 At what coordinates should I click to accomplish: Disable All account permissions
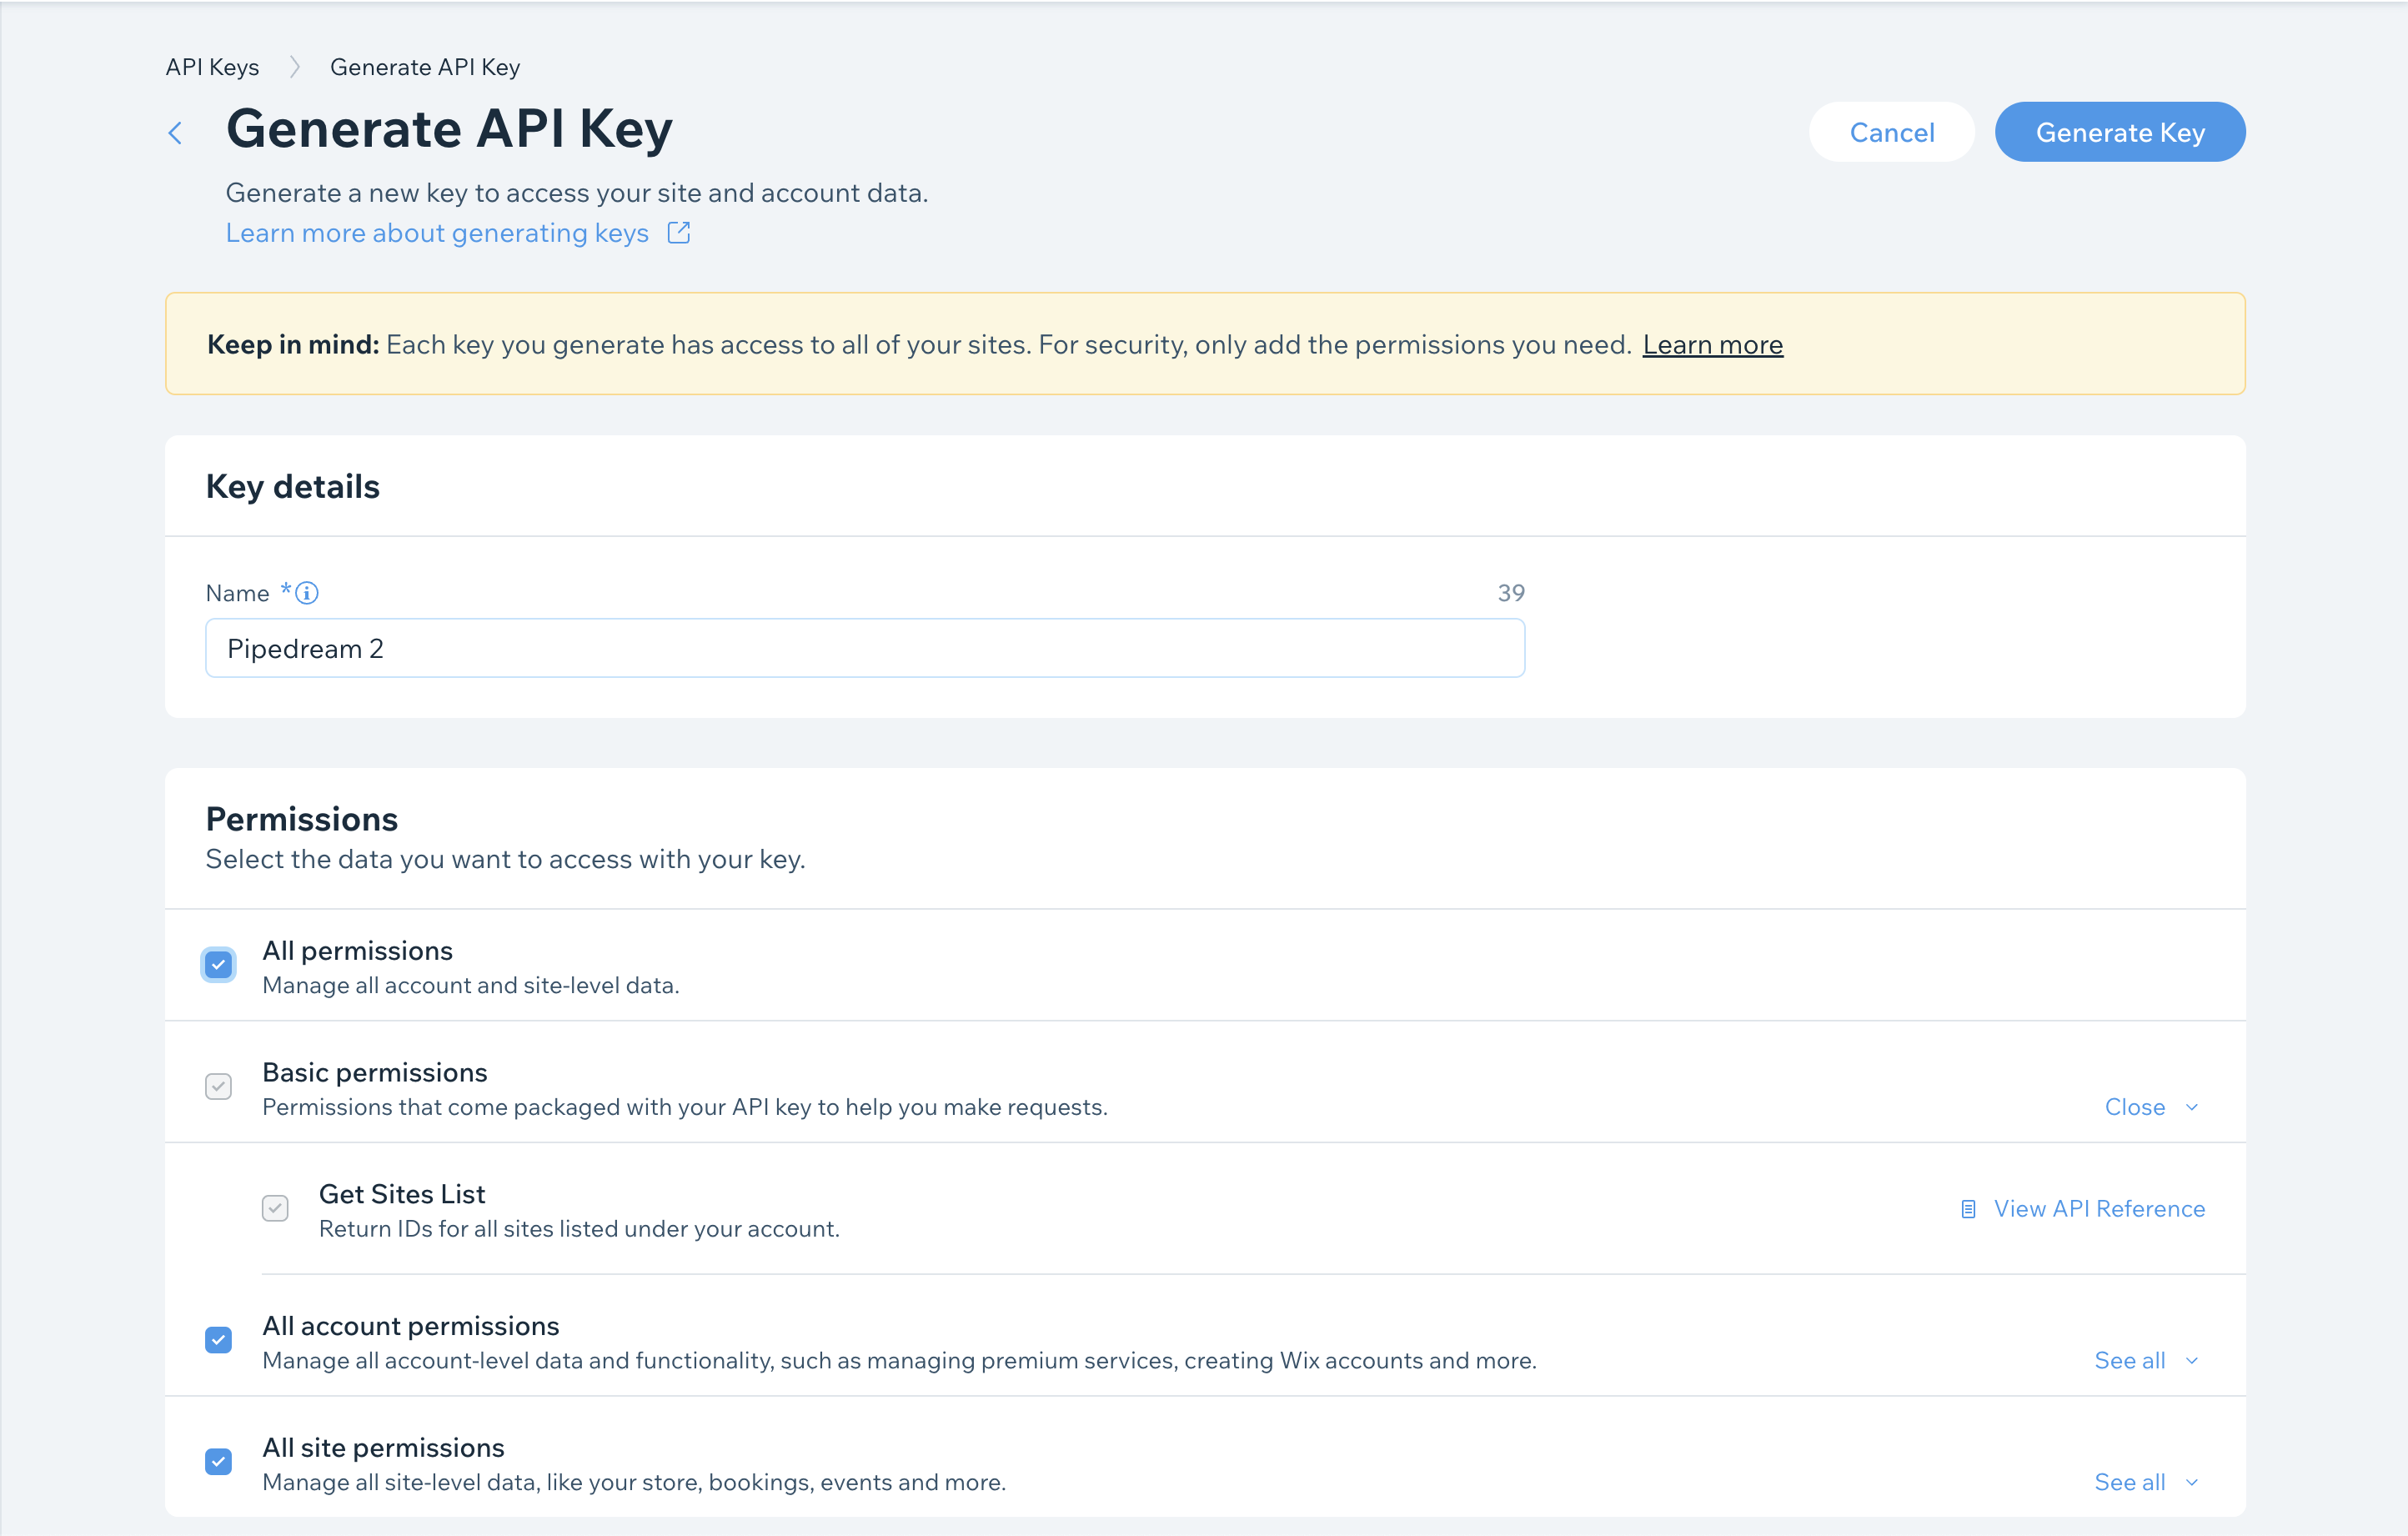[218, 1339]
